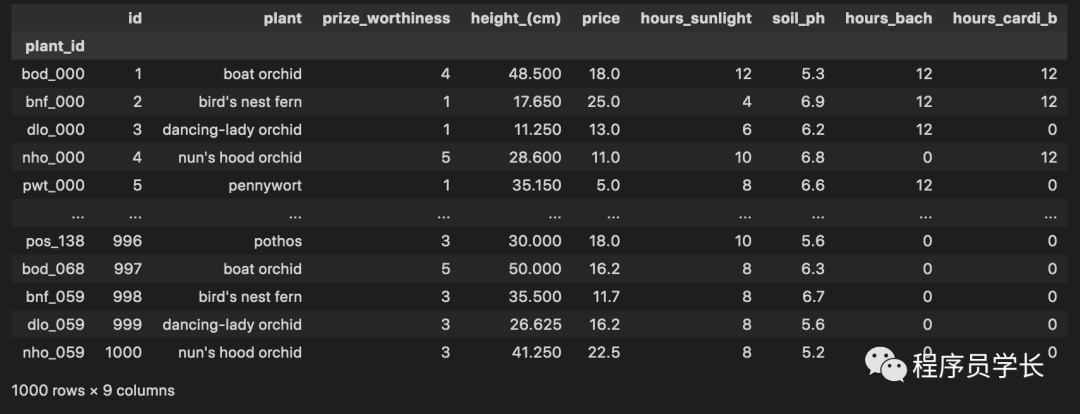This screenshot has height=414, width=1080.
Task: Click the 'pennywort' plant cell
Action: [265, 185]
